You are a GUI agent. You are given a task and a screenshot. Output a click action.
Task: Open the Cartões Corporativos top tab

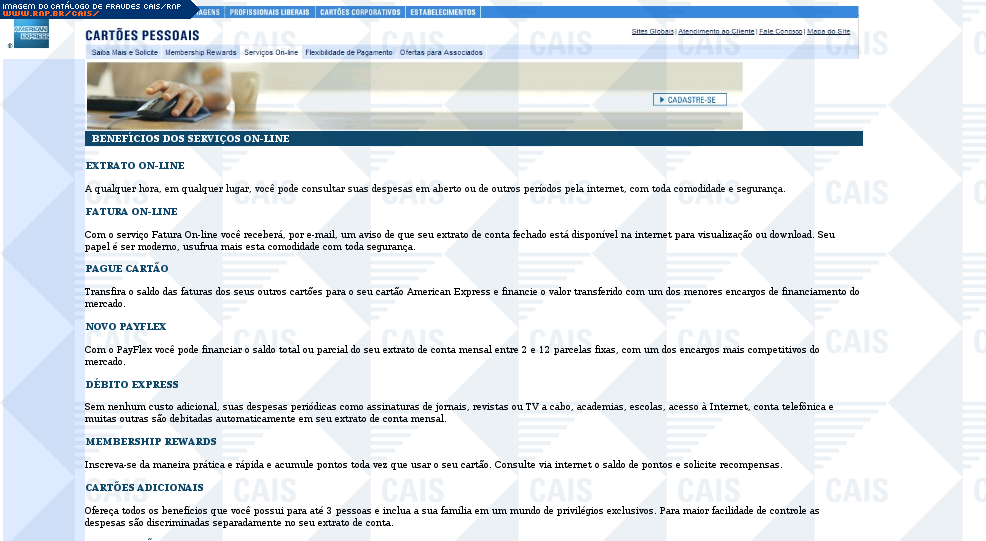tap(360, 12)
